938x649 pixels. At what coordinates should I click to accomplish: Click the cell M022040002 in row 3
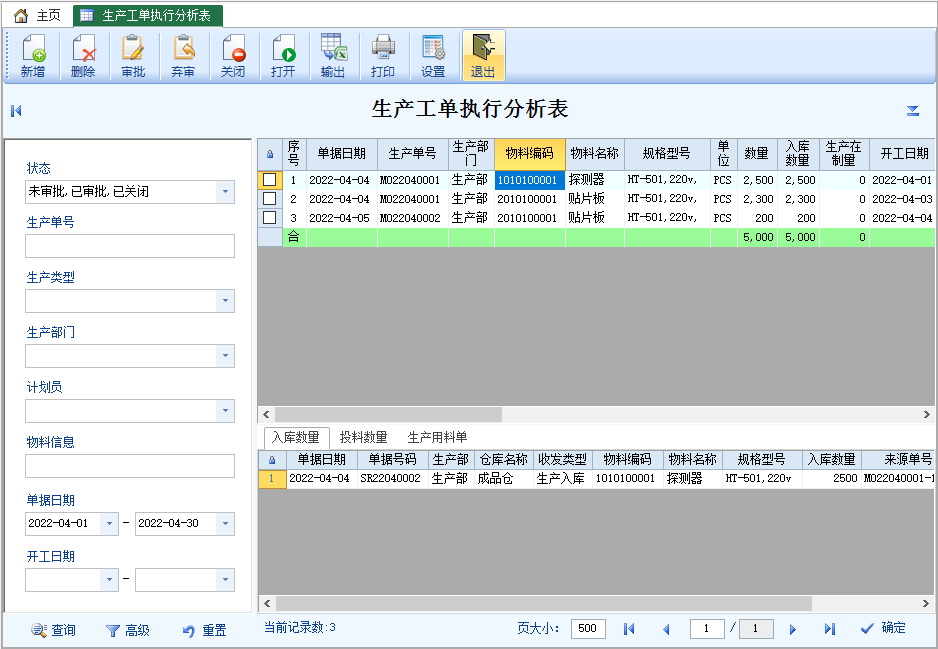413,218
